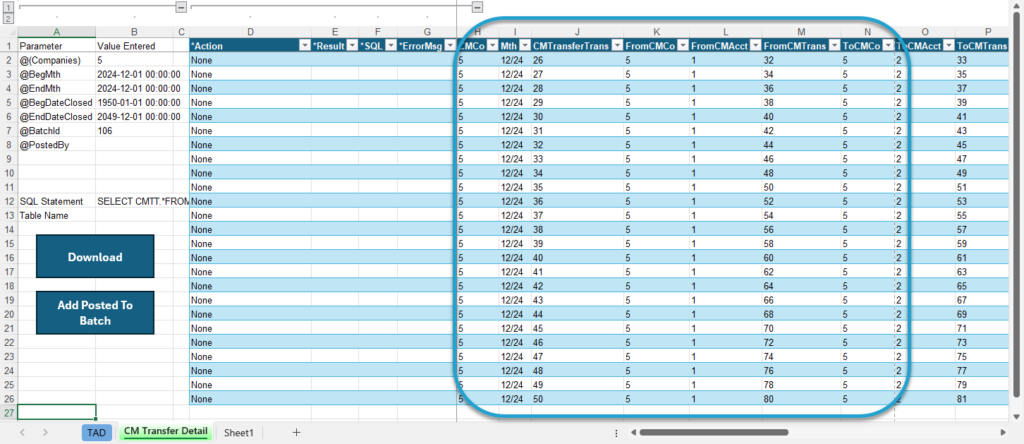Click the Add Posted To Batch button

pos(95,313)
